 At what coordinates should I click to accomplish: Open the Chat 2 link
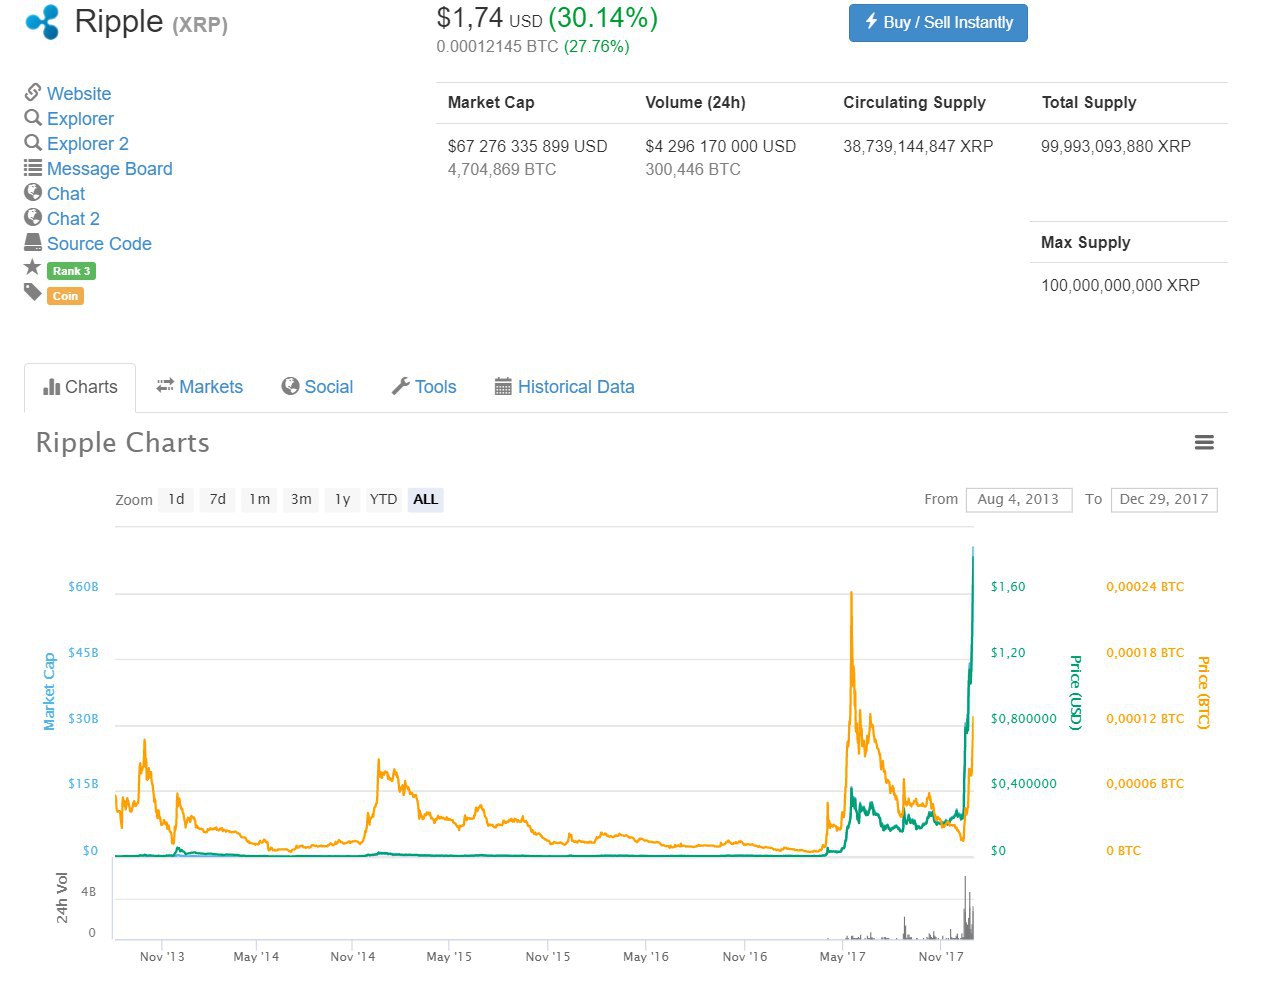pyautogui.click(x=73, y=218)
